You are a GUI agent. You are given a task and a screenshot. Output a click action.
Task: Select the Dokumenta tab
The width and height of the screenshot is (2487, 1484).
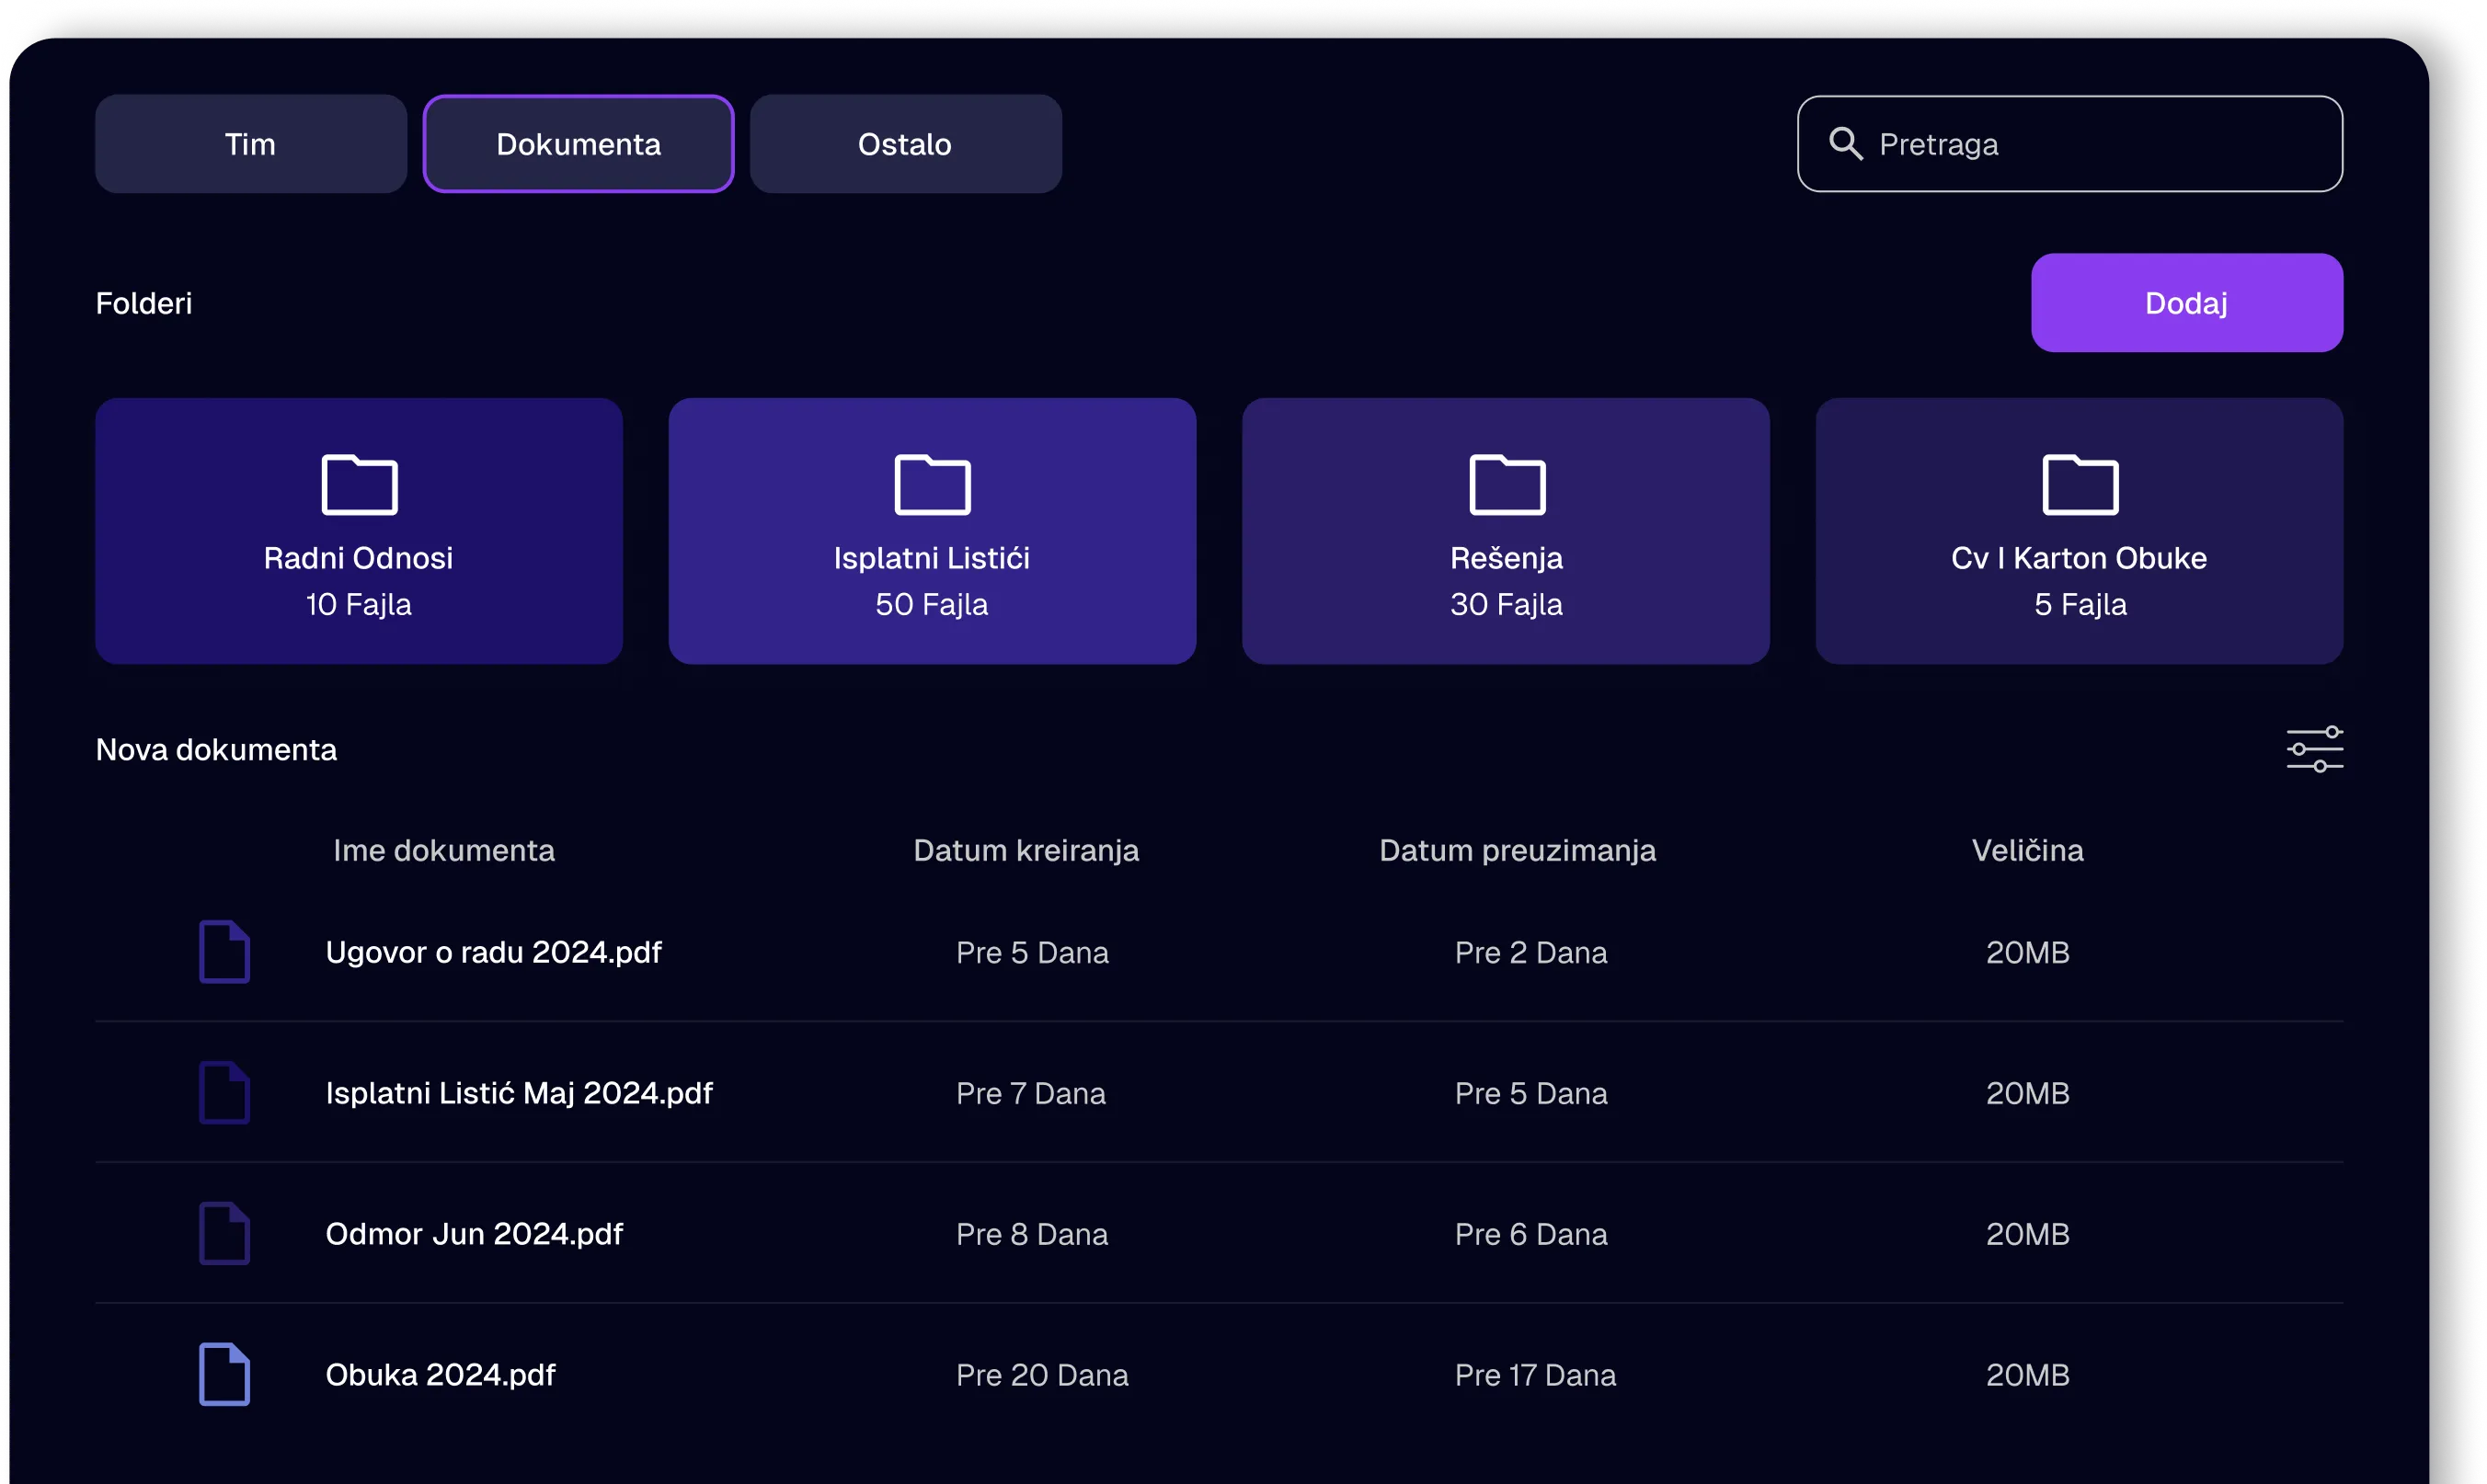(x=578, y=144)
